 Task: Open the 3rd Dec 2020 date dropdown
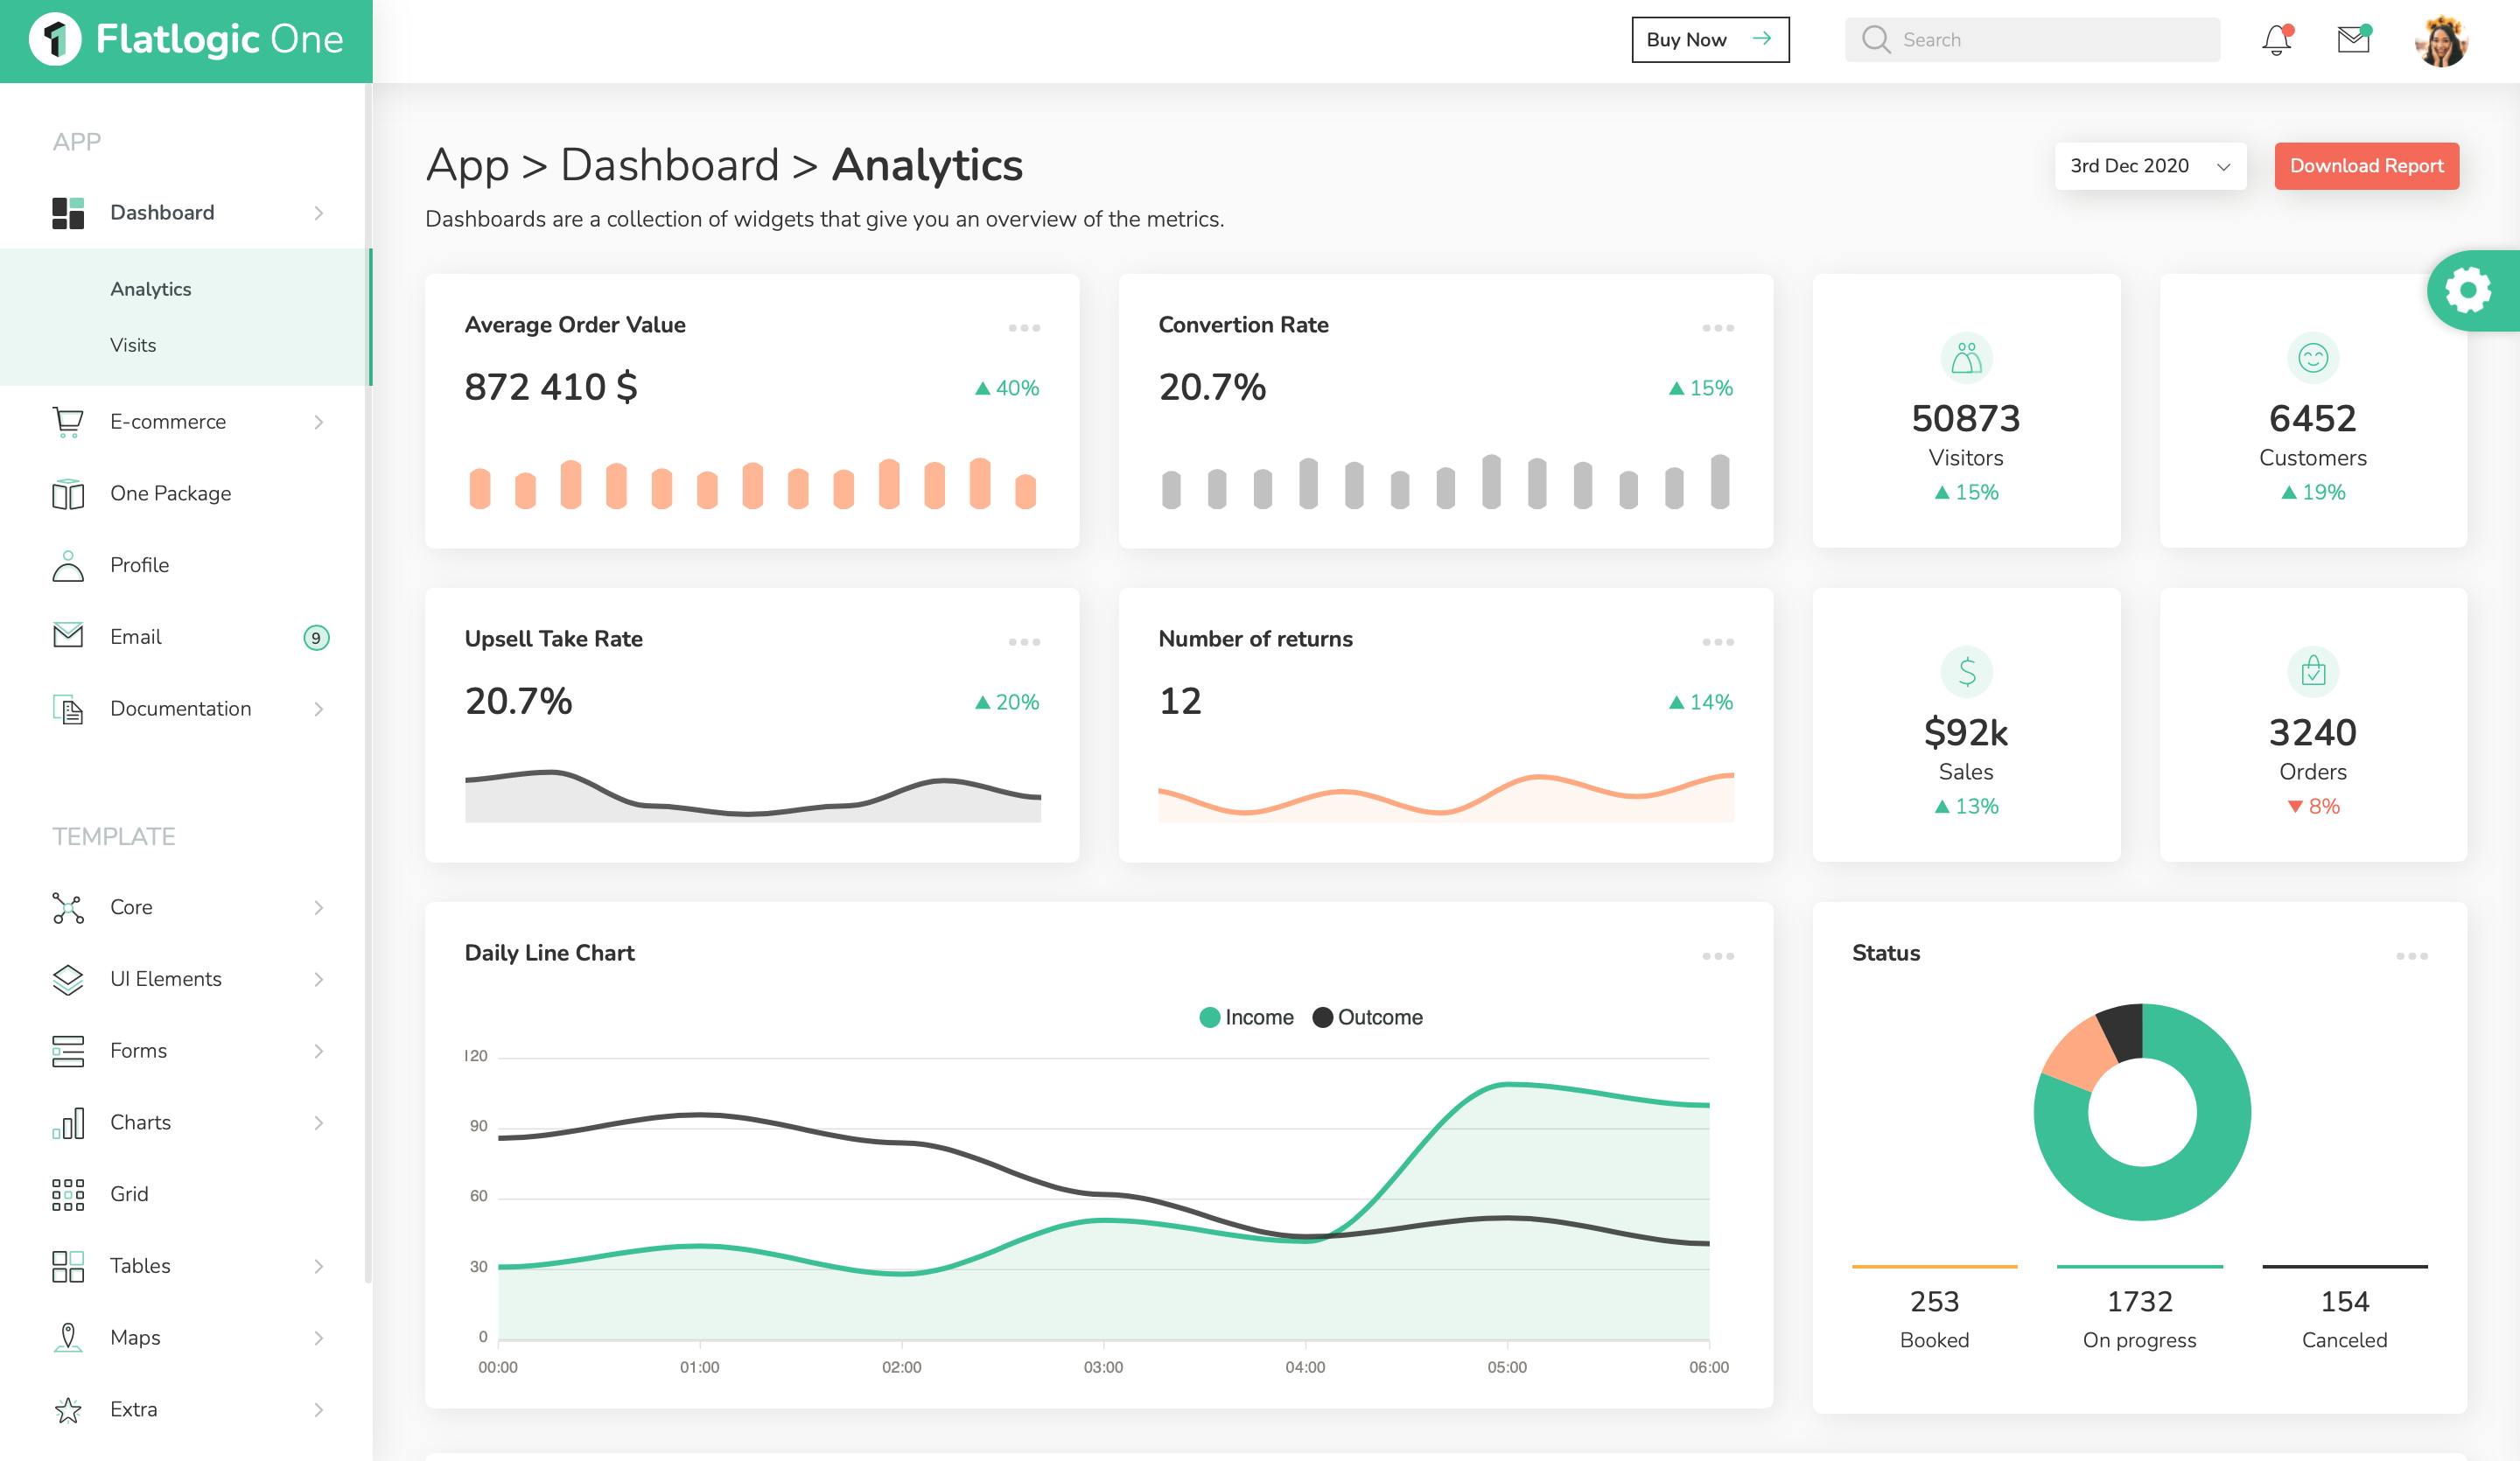pos(2150,166)
